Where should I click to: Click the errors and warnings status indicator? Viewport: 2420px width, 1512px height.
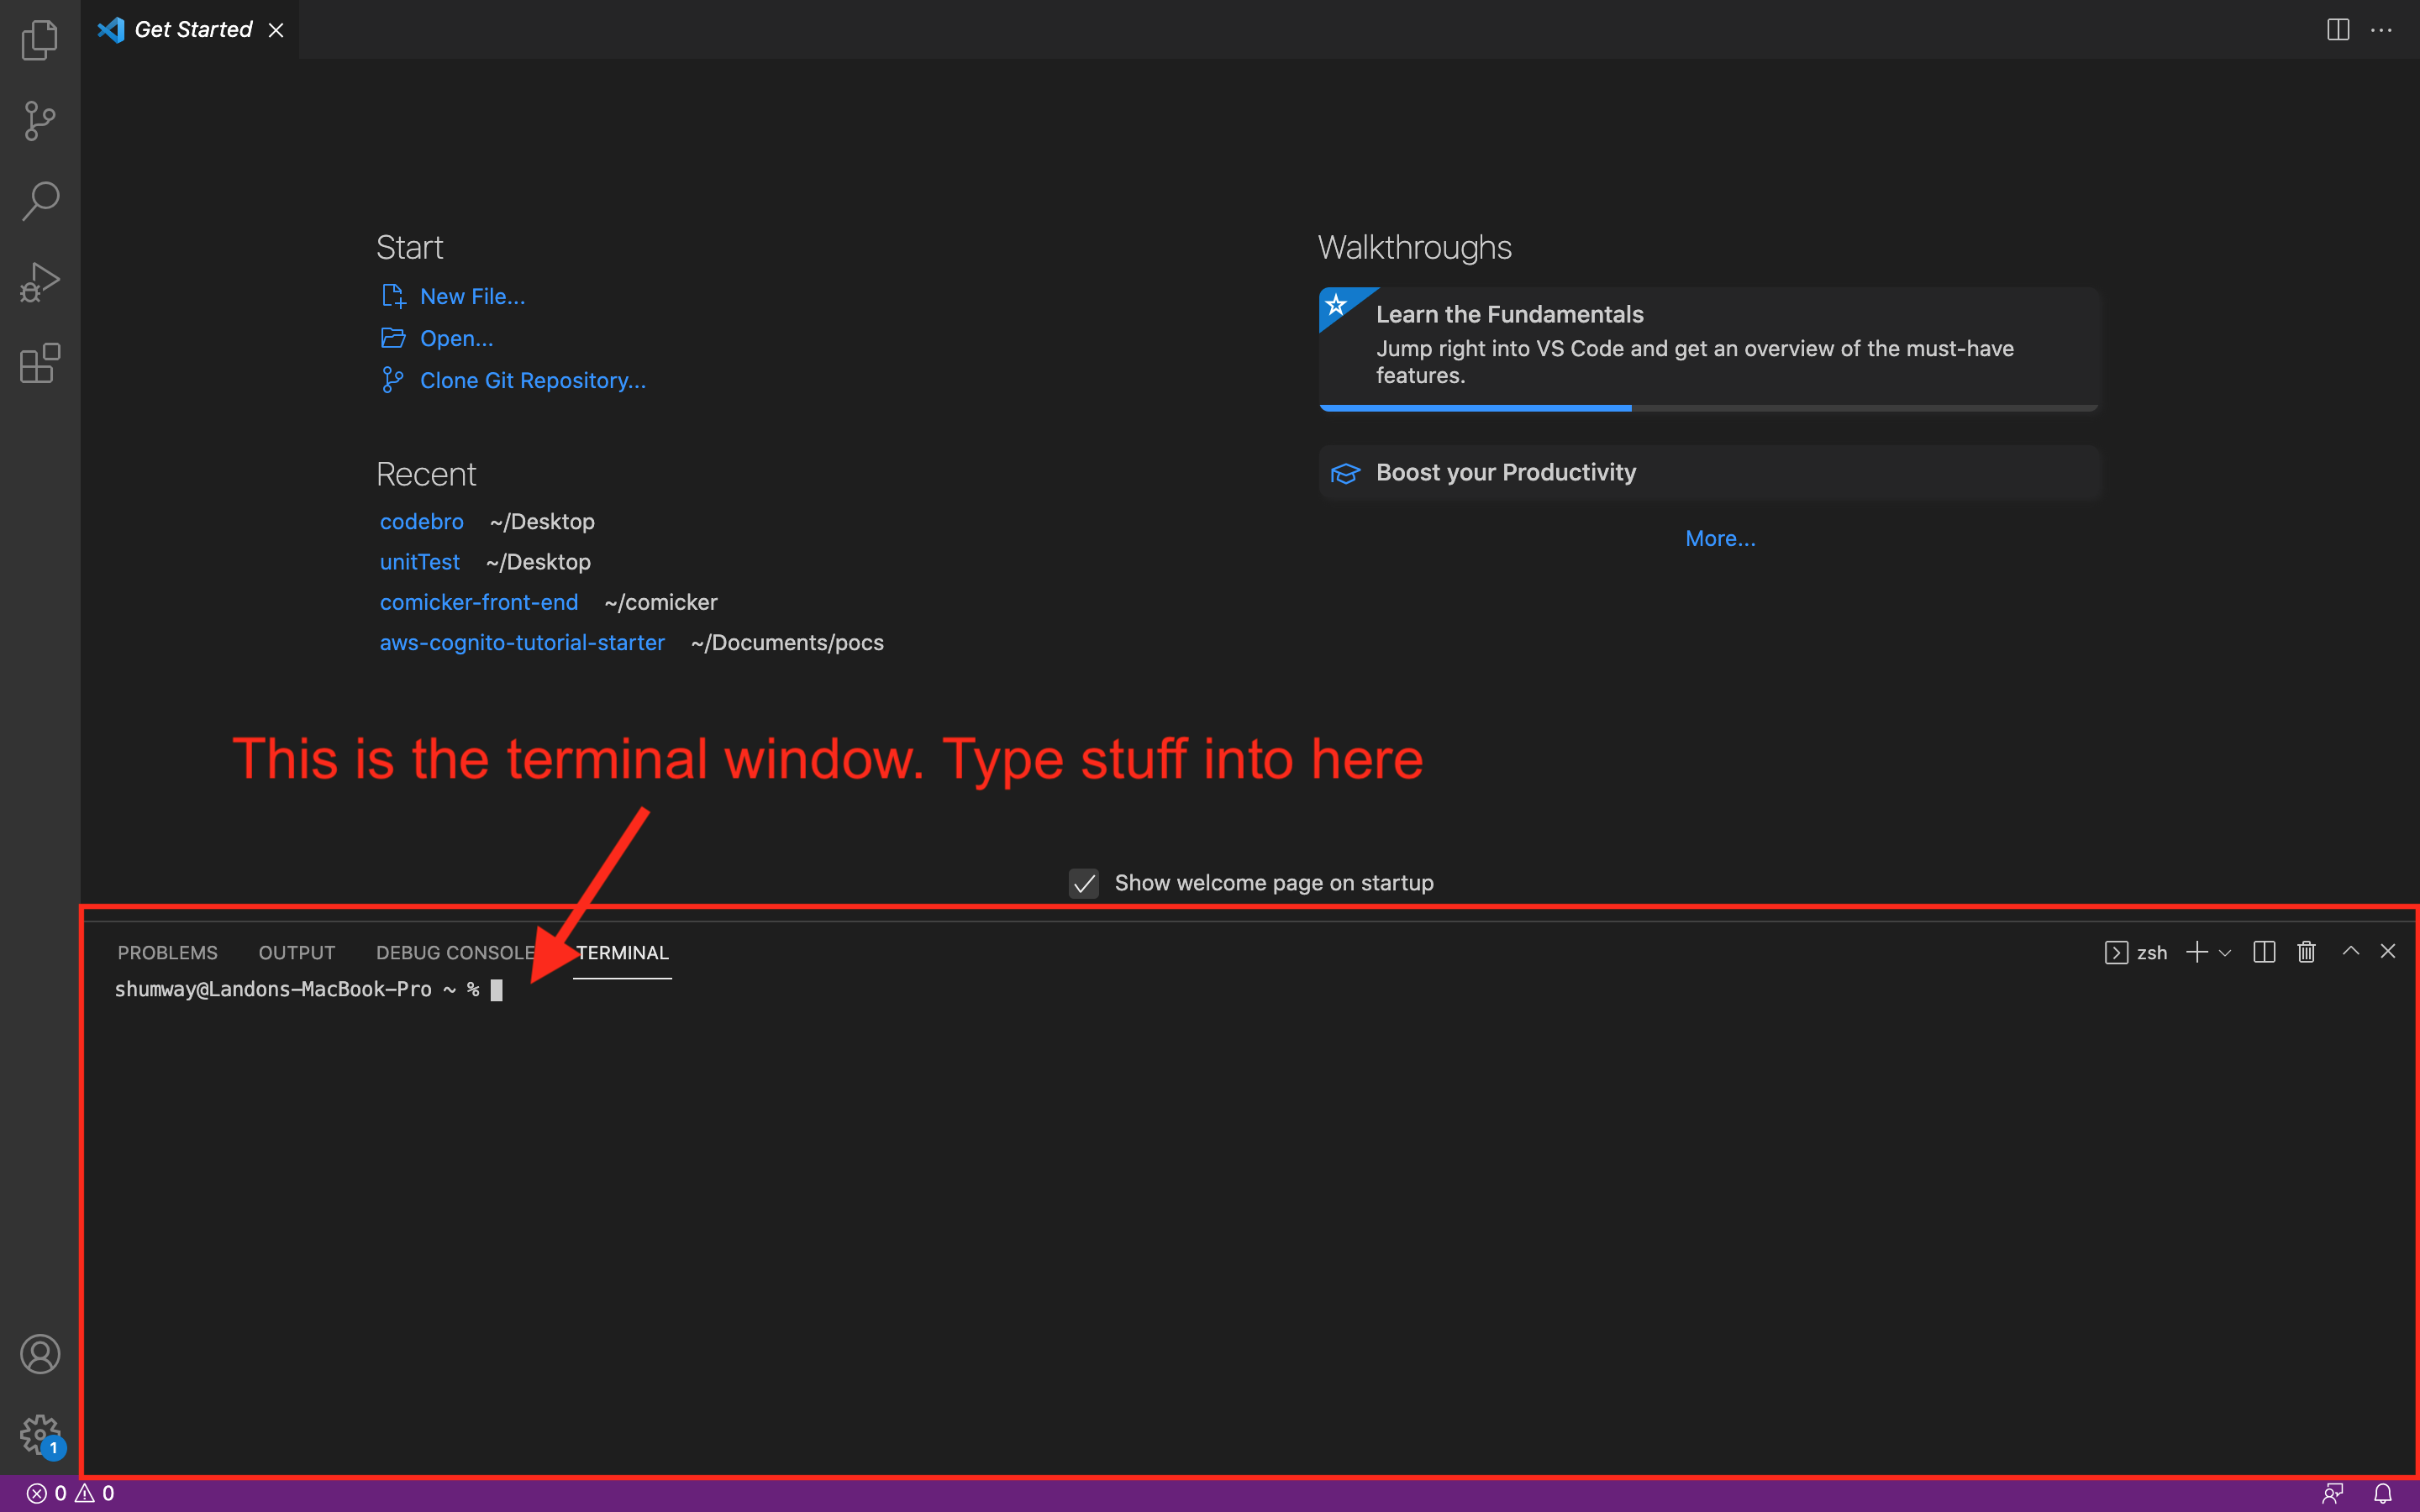70,1493
